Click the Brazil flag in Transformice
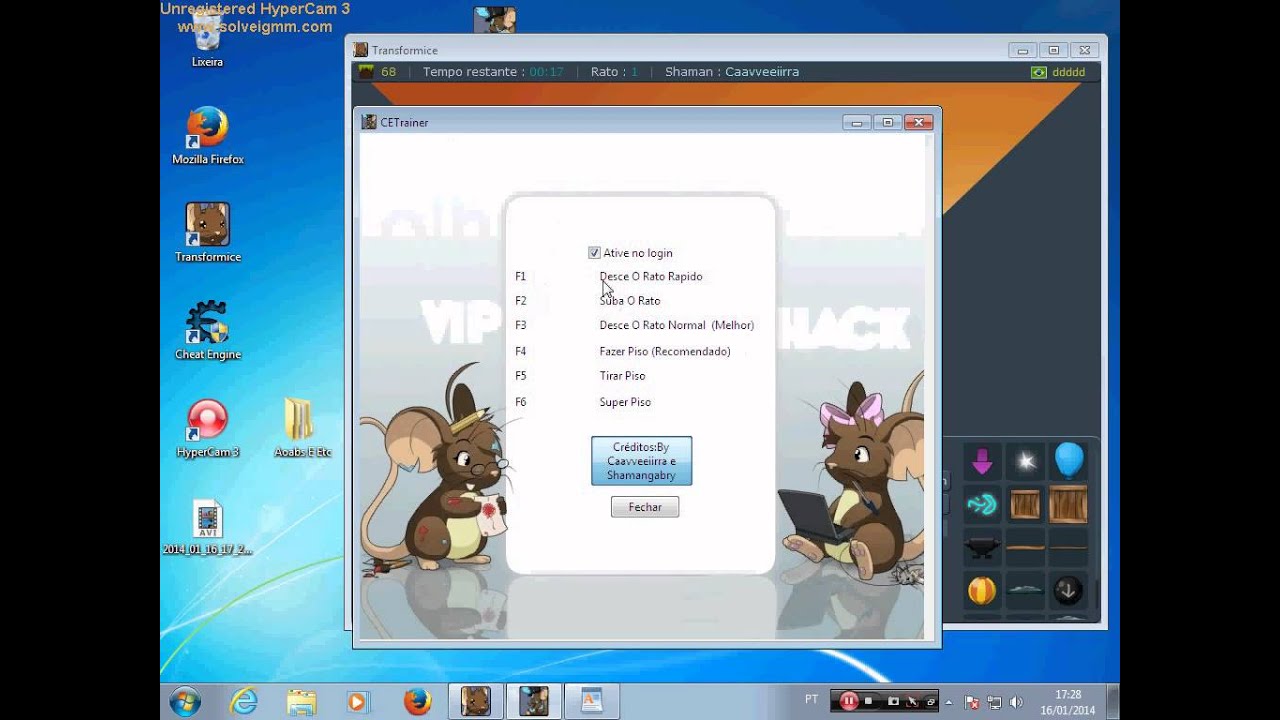Image resolution: width=1280 pixels, height=720 pixels. [1038, 72]
